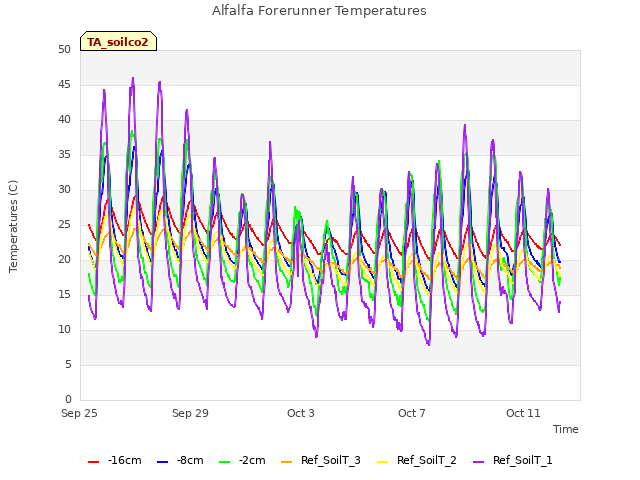640x480 pixels.
Task: Click the Oct 3 x-axis label
Action: 301,413
